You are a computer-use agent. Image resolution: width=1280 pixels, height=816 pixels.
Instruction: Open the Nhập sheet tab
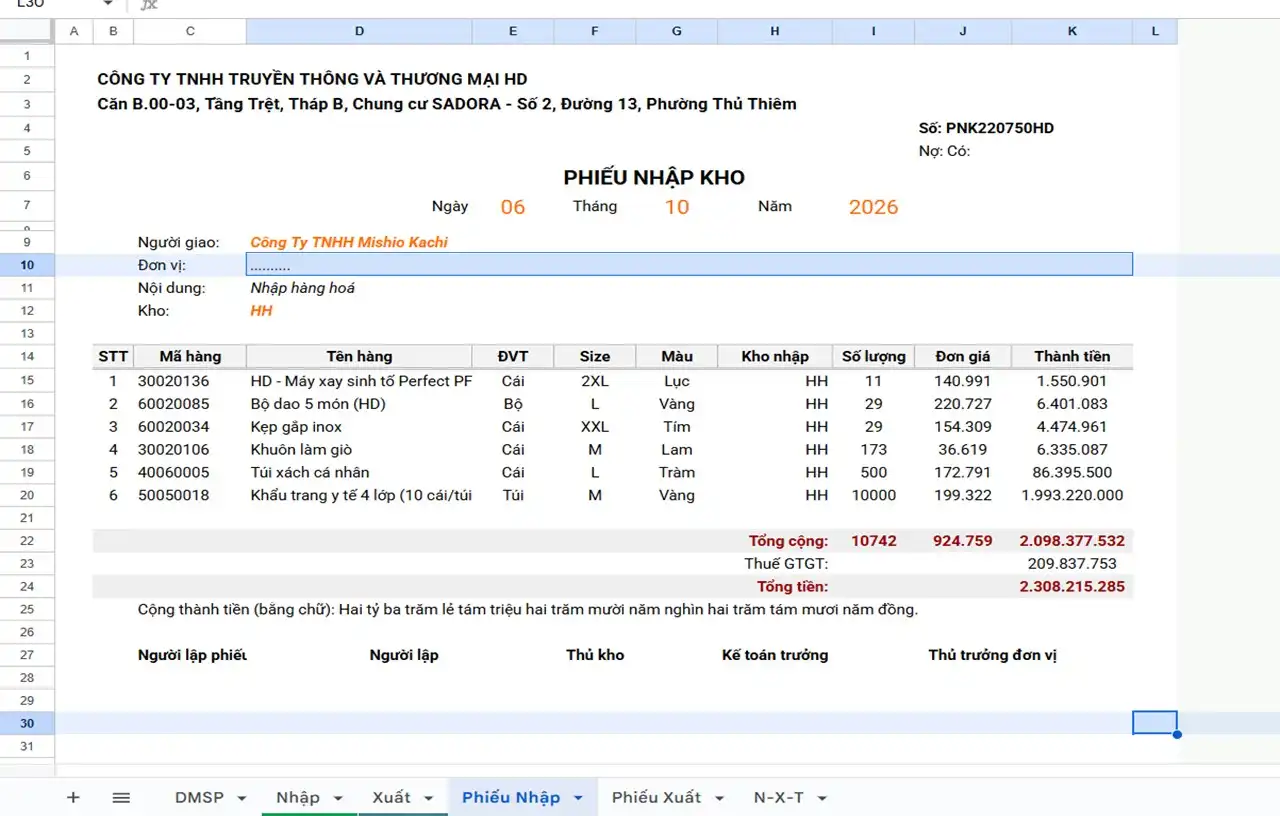(x=298, y=797)
